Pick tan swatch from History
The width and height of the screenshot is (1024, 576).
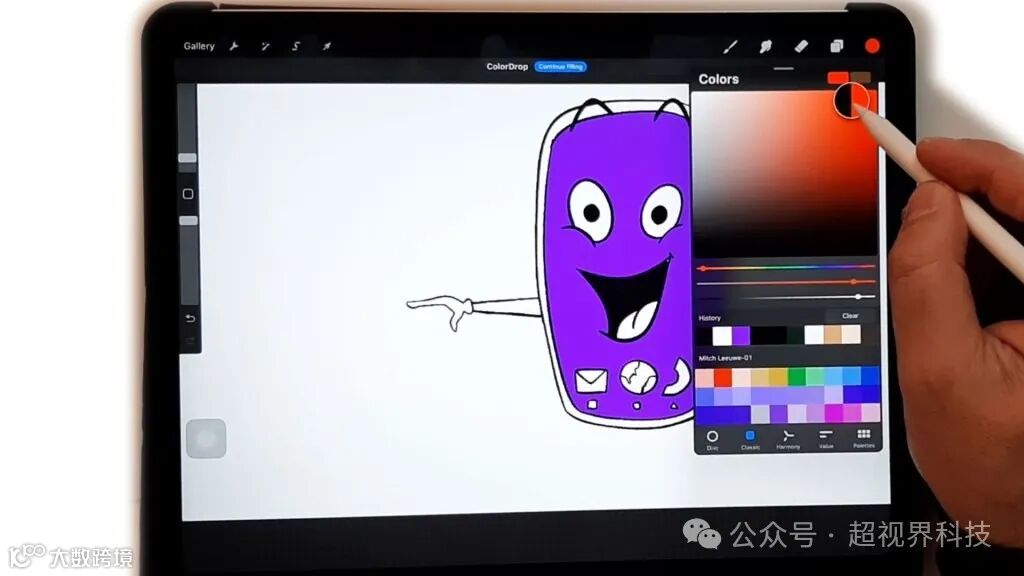832,335
